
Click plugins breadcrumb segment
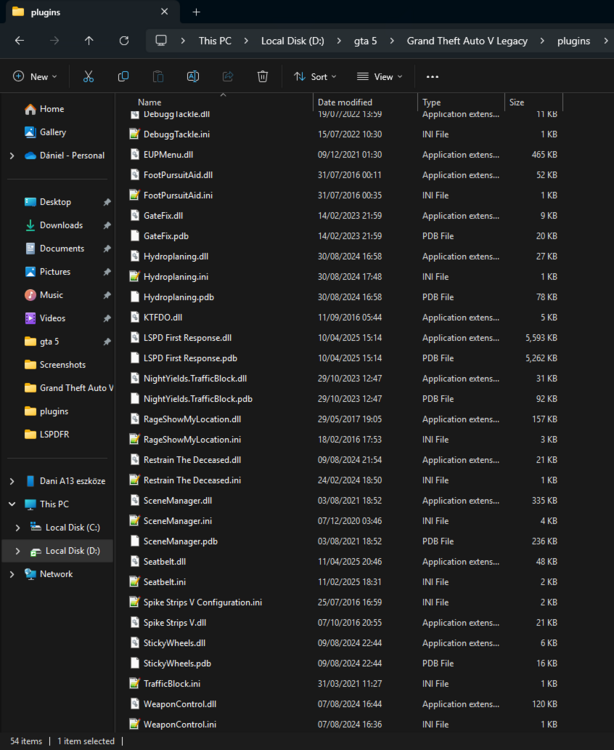pyautogui.click(x=573, y=41)
